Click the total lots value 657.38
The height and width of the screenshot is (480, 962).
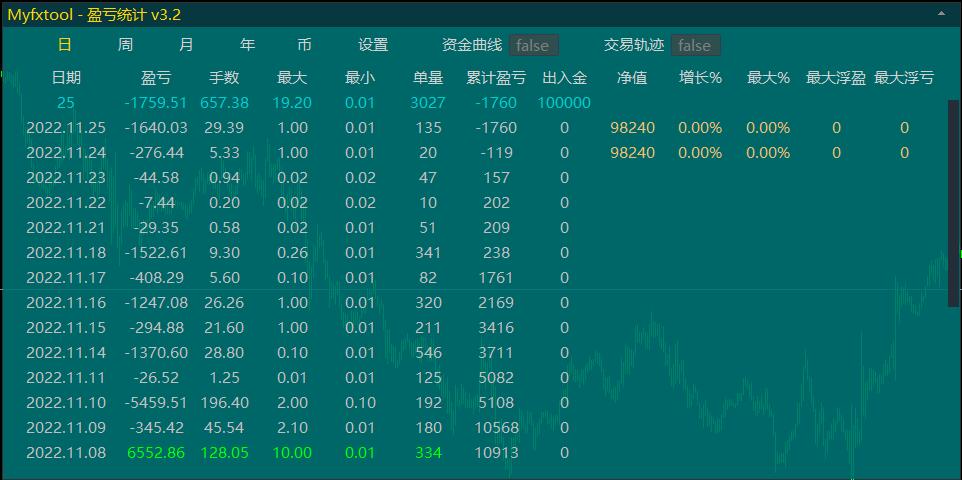[x=225, y=103]
